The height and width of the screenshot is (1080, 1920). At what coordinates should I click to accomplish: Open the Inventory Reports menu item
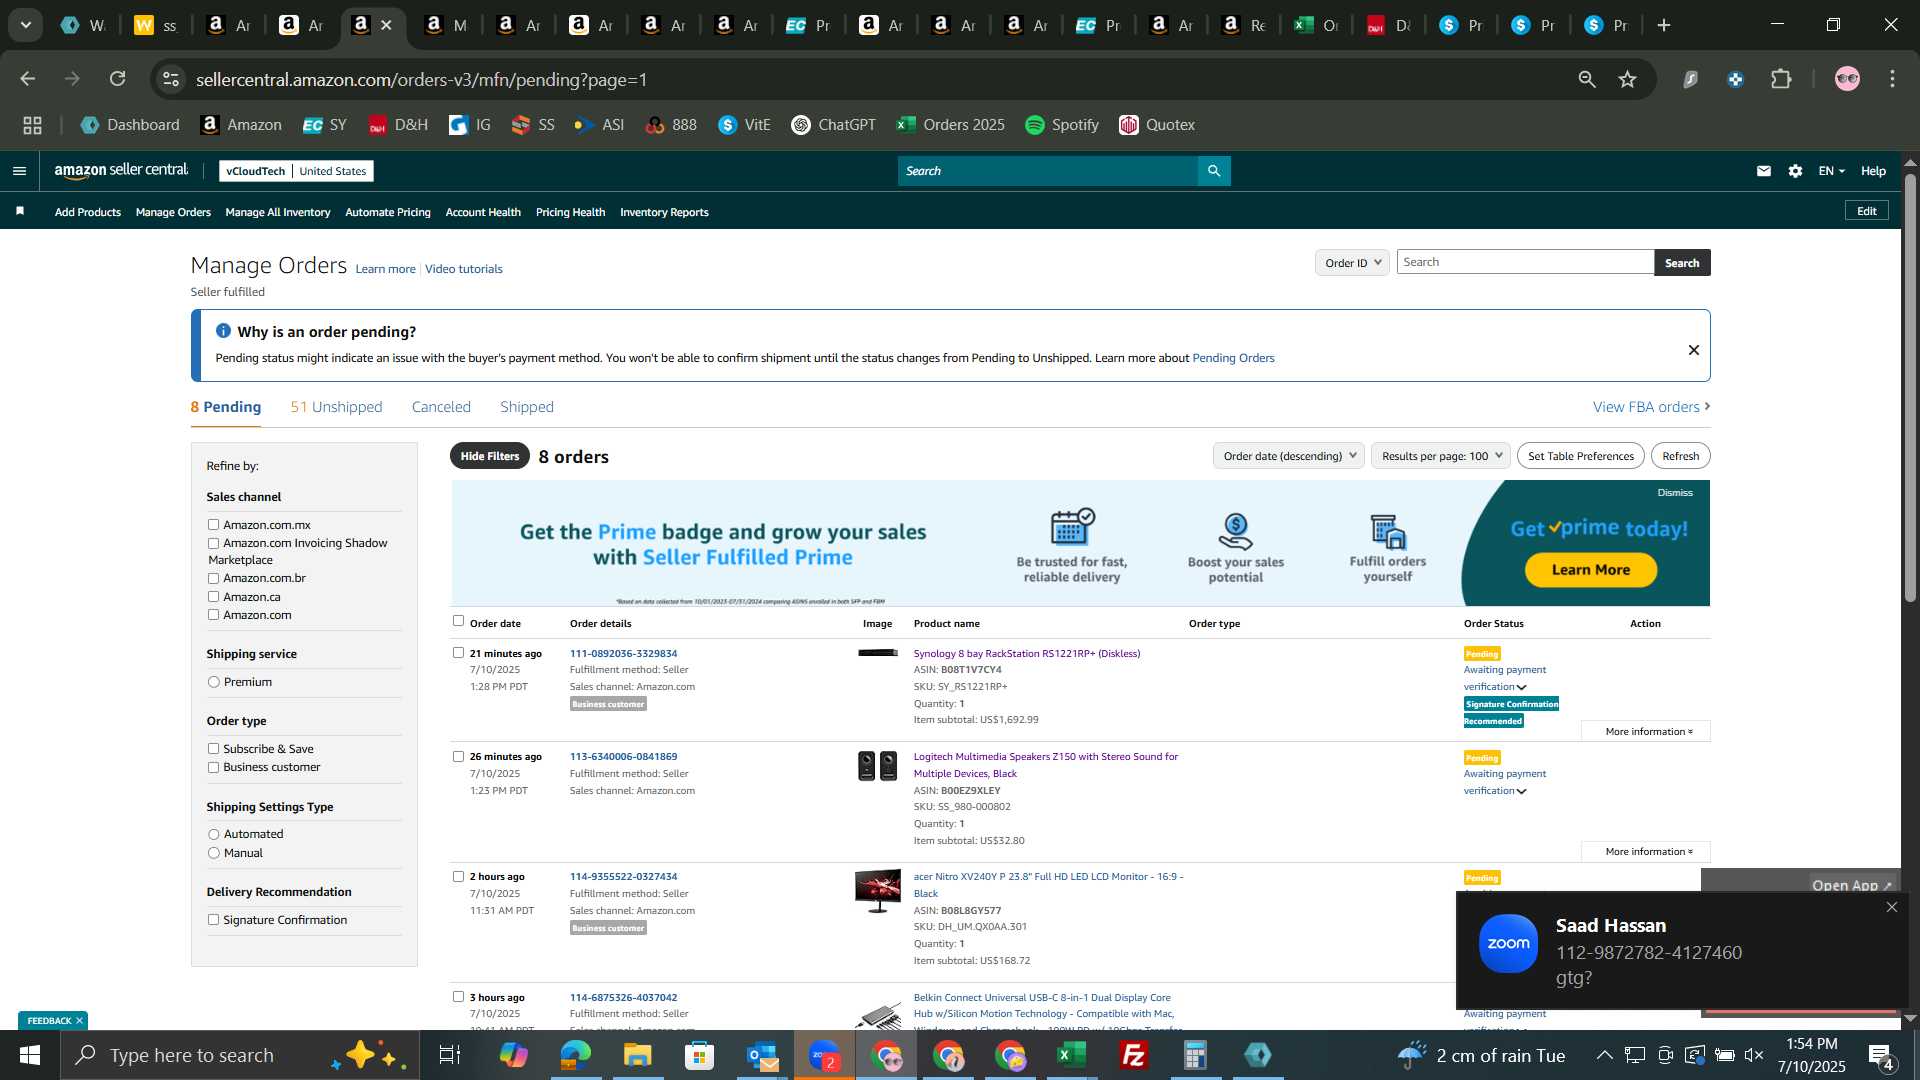coord(664,212)
